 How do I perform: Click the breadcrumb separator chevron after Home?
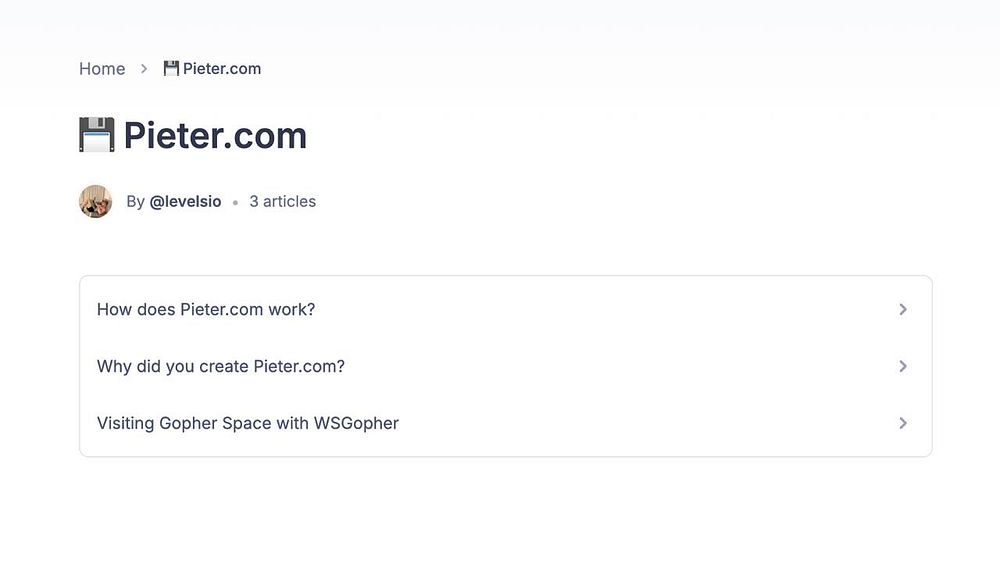[x=144, y=69]
